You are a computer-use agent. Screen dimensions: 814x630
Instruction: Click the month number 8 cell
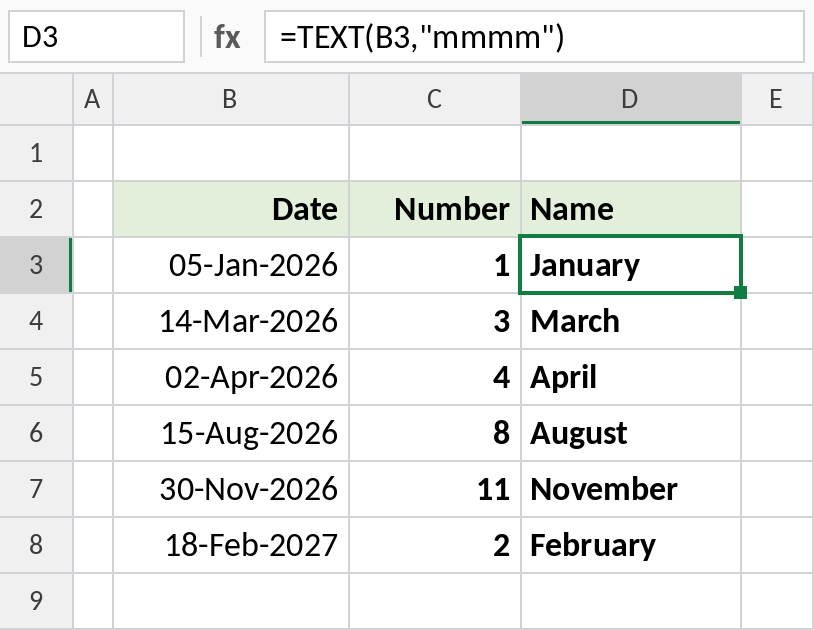tap(435, 433)
